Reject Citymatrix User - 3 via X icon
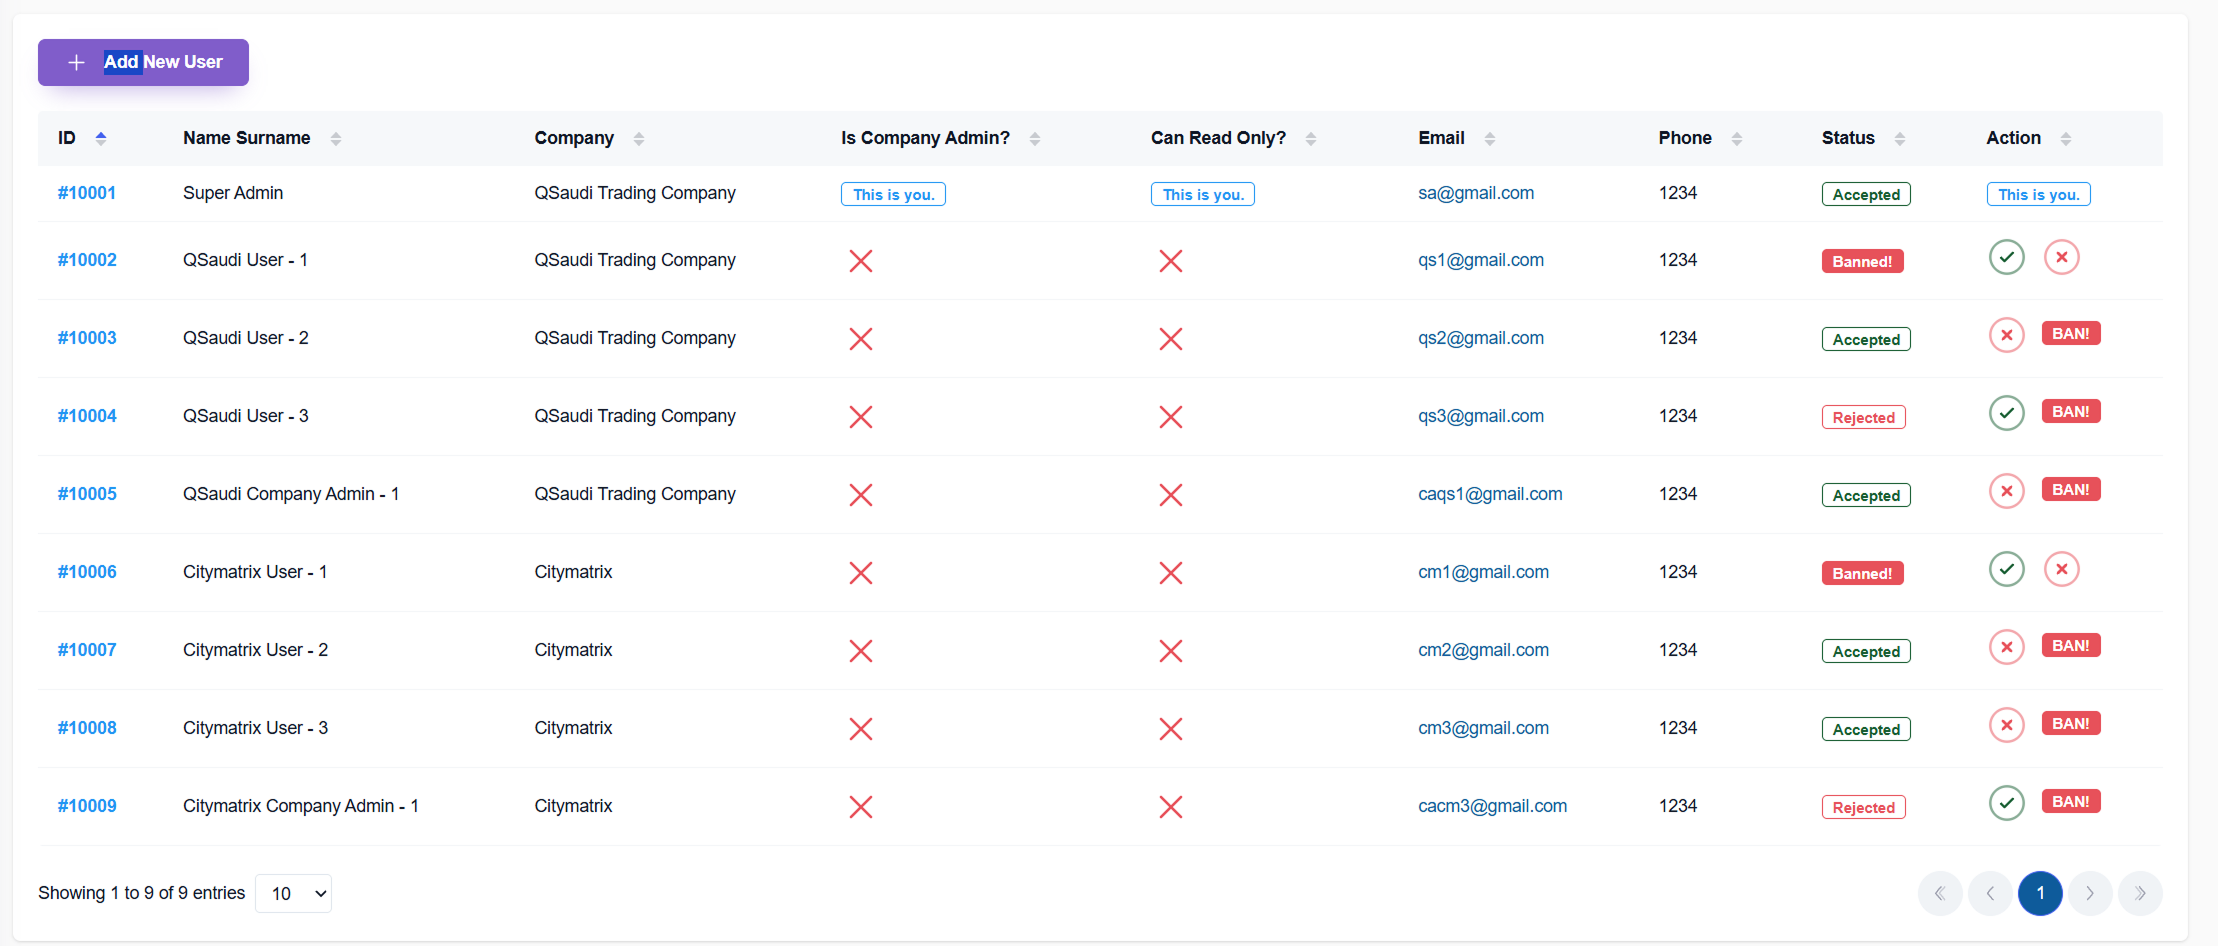This screenshot has height=946, width=2218. pyautogui.click(x=2006, y=726)
